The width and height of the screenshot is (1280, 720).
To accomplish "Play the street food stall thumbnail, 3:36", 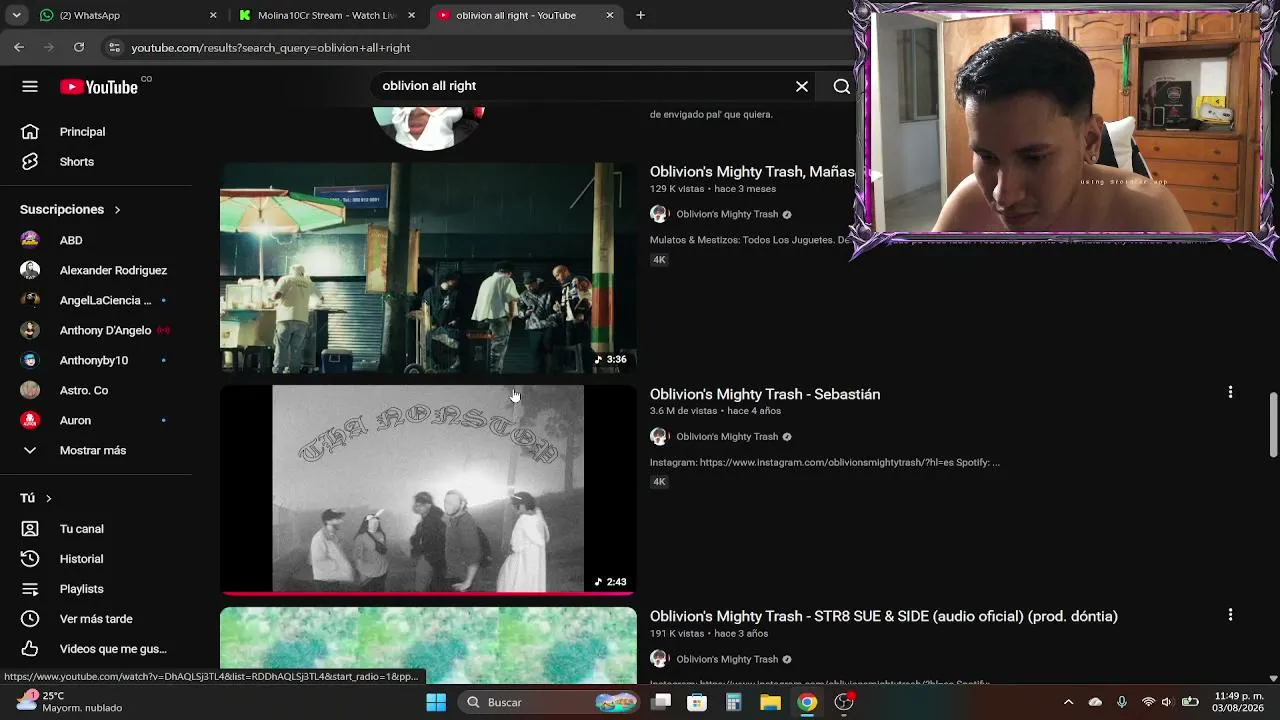I will pyautogui.click(x=428, y=268).
